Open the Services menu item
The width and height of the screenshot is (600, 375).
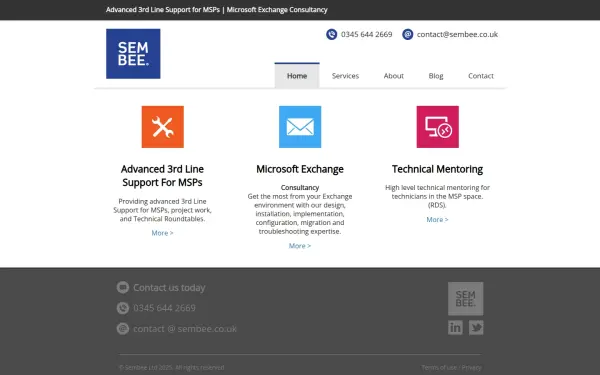tap(345, 76)
